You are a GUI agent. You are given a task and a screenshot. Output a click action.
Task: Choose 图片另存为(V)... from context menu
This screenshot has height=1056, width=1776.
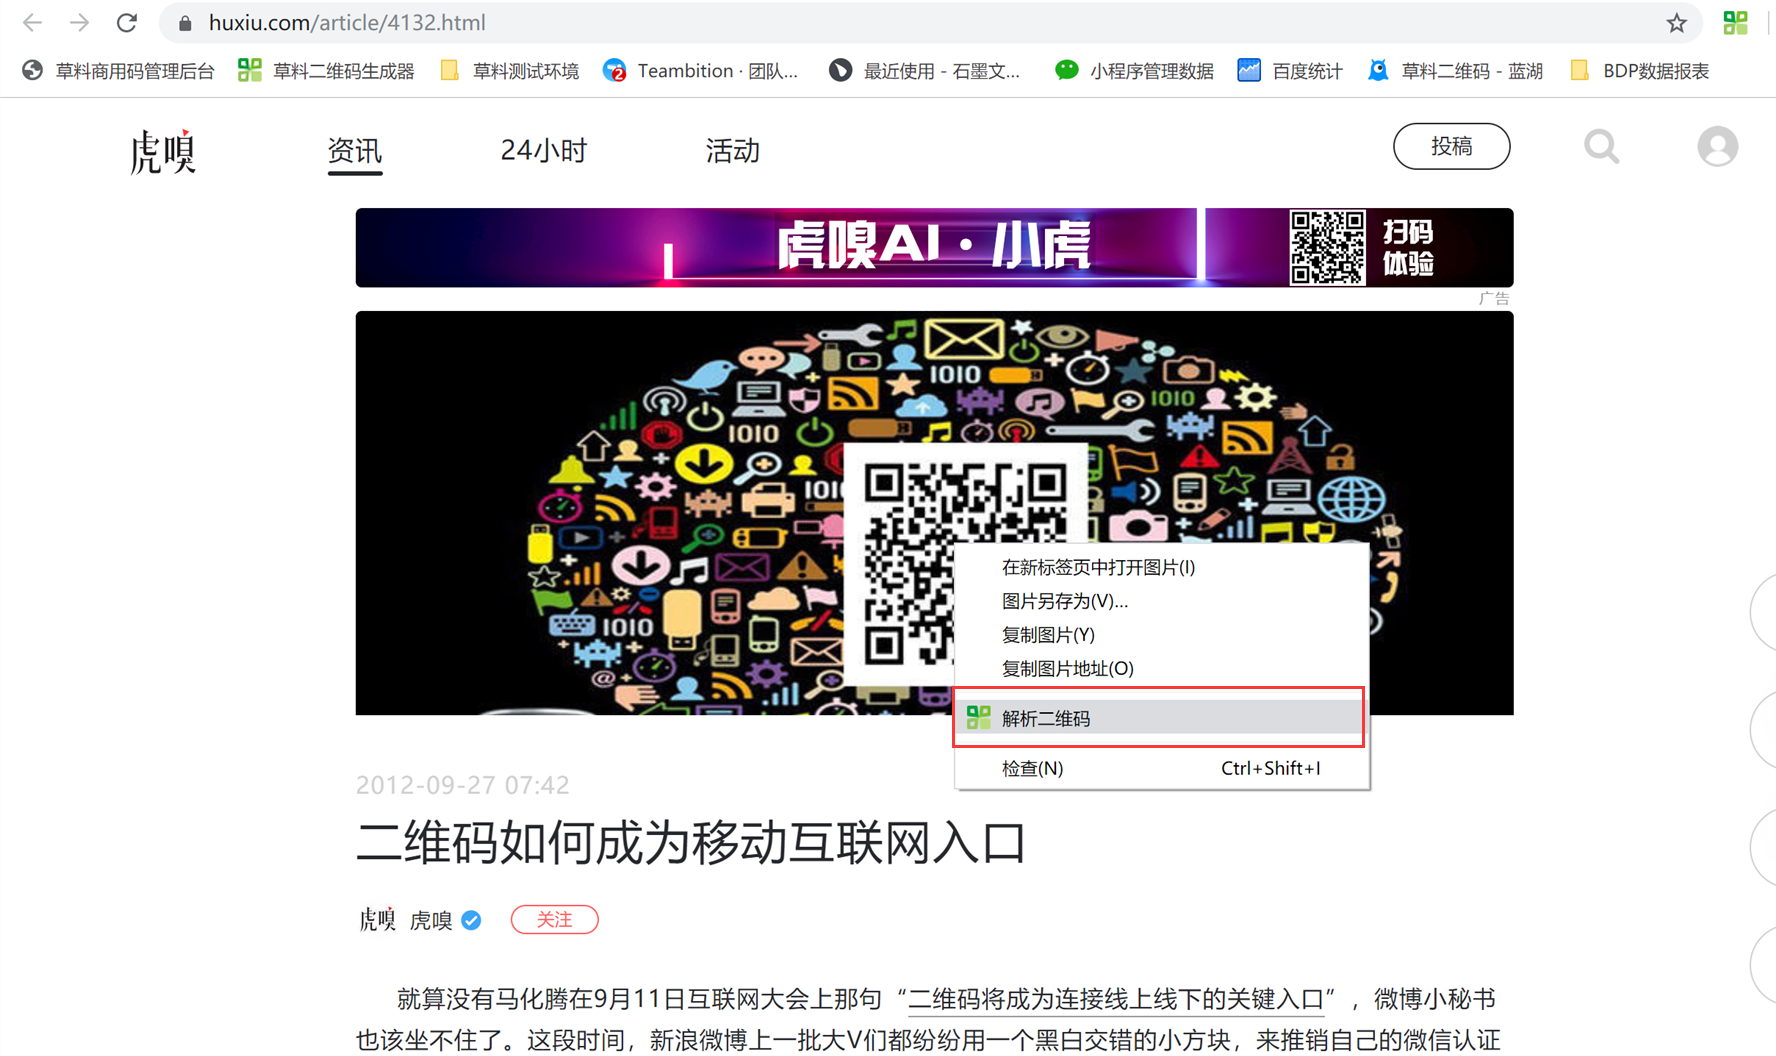(x=1162, y=601)
